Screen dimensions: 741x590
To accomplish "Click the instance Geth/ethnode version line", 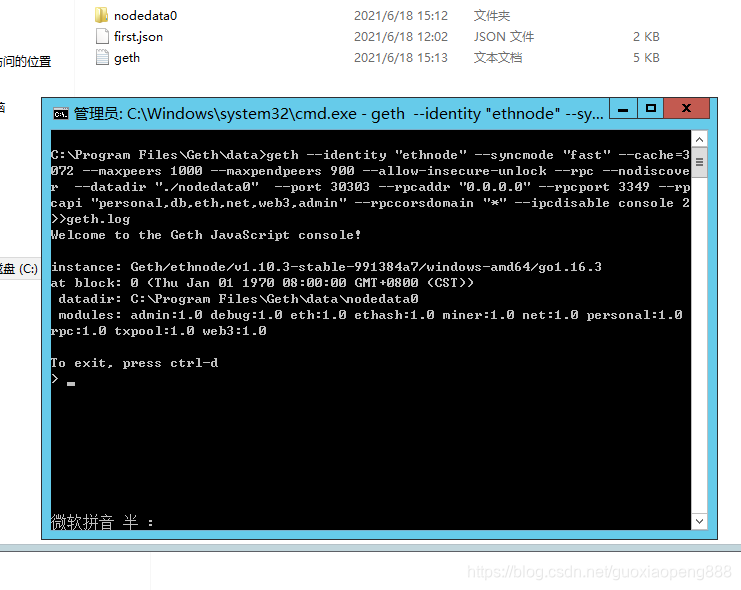I will click(326, 267).
